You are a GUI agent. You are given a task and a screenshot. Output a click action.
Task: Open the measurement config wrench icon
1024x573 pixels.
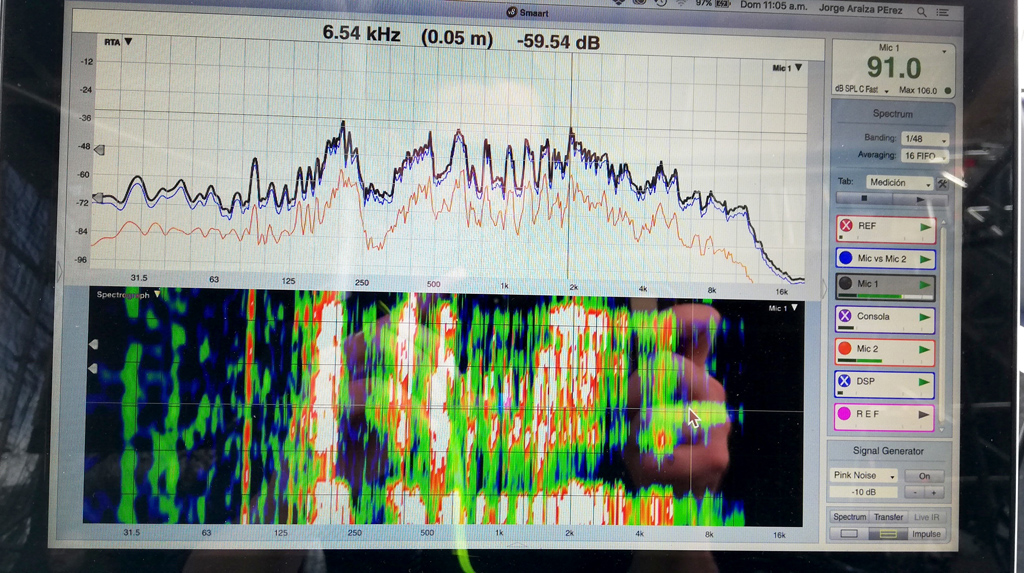(x=942, y=184)
